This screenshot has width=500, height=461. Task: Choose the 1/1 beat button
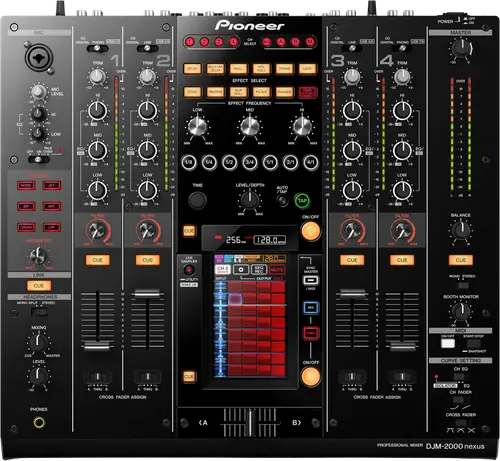coord(270,163)
